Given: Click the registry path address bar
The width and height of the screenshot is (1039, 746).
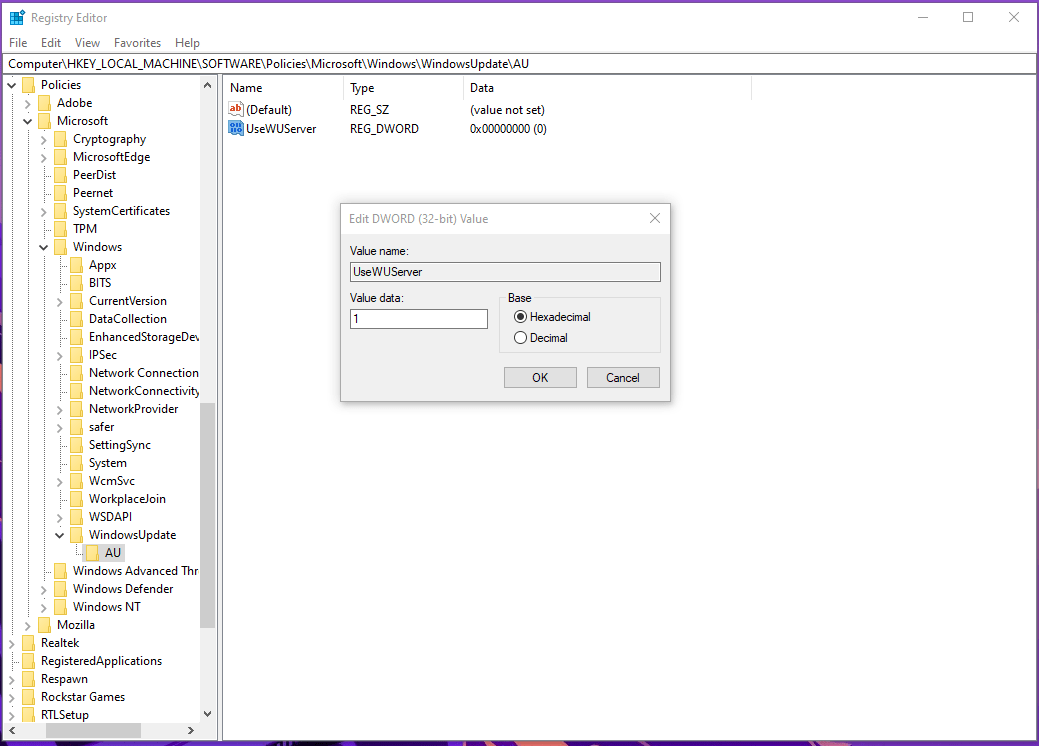Looking at the screenshot, I should [x=520, y=64].
